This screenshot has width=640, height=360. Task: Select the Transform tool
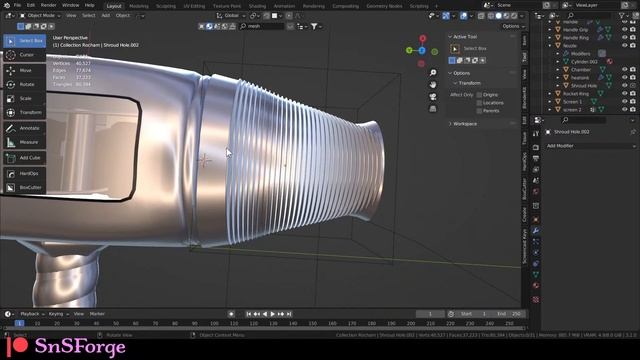[x=24, y=112]
